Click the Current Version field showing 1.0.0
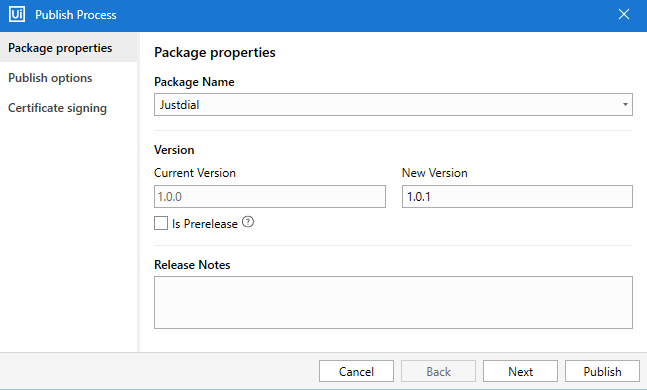 pos(270,196)
